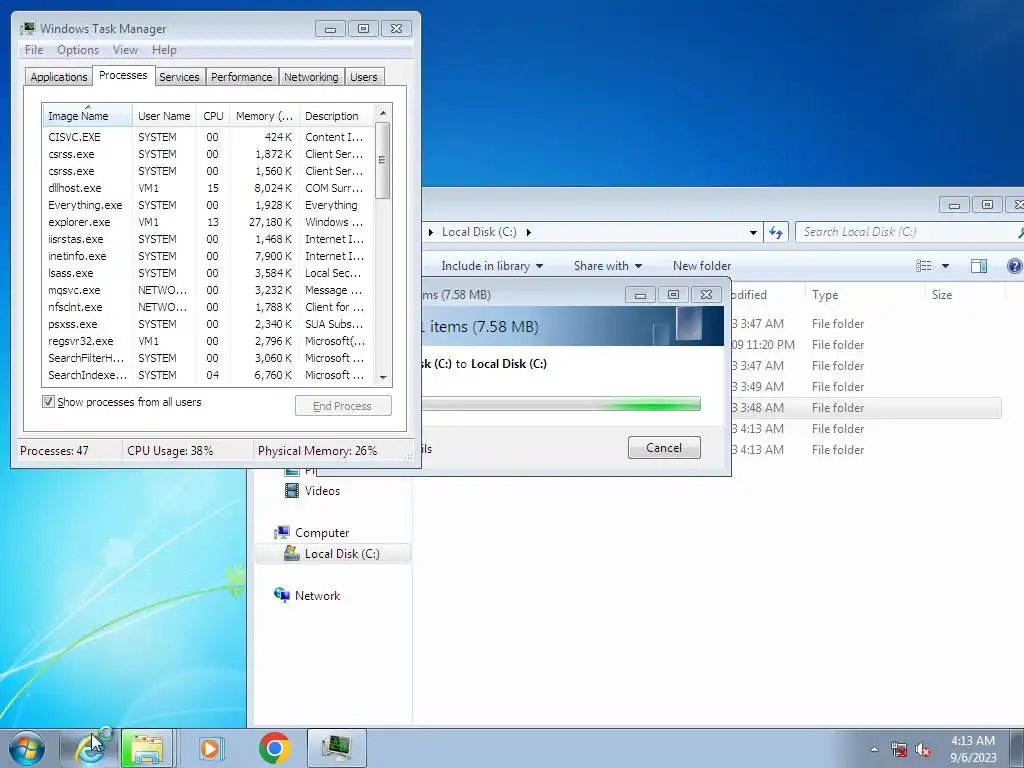Launch Google Chrome from the taskbar
This screenshot has height=768, width=1024.
pos(274,748)
